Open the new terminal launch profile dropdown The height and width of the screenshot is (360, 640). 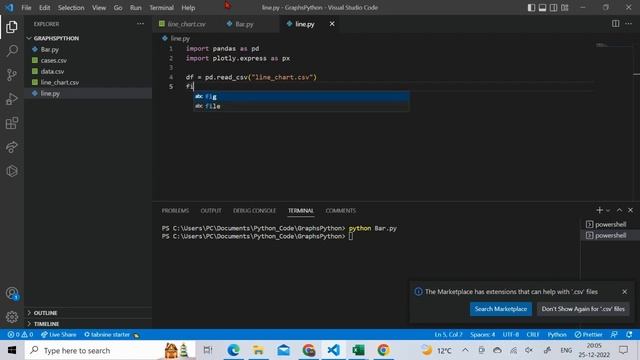[x=608, y=210]
